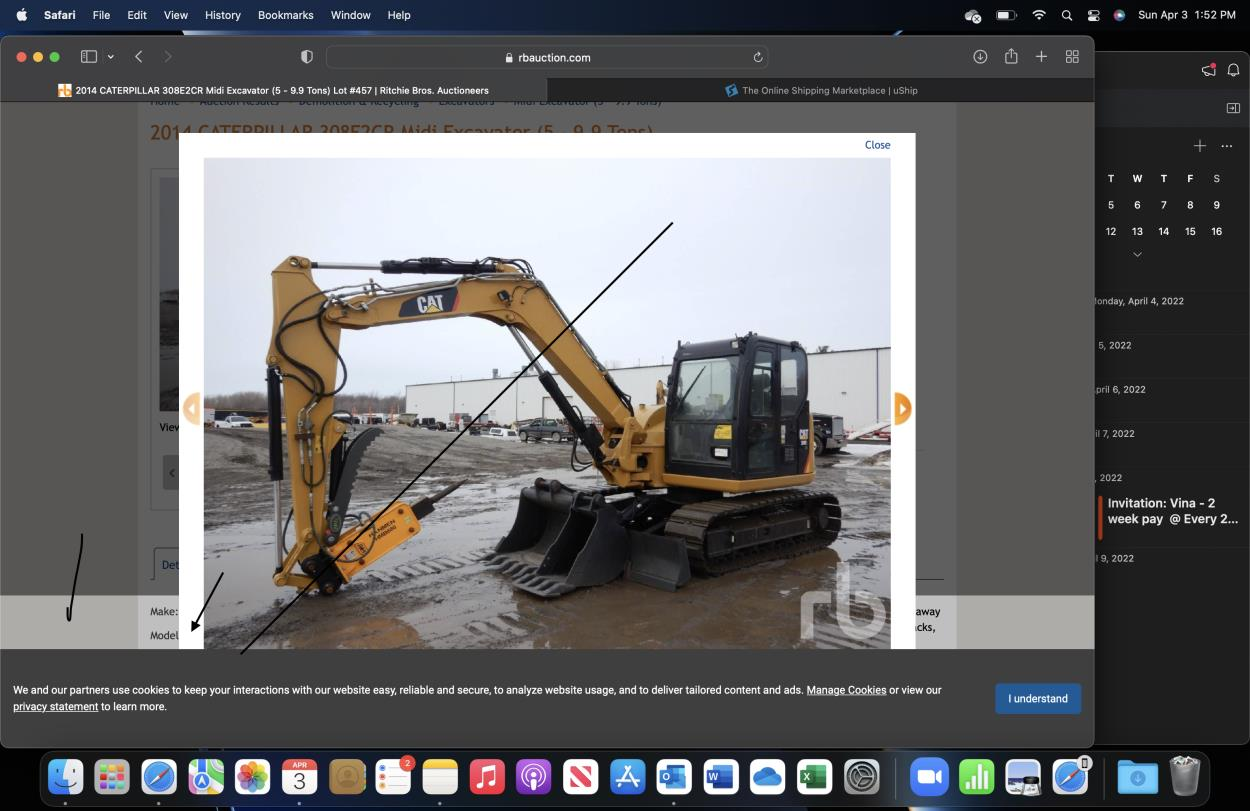
Task: Show the Safari tab overview
Action: coord(1072,57)
